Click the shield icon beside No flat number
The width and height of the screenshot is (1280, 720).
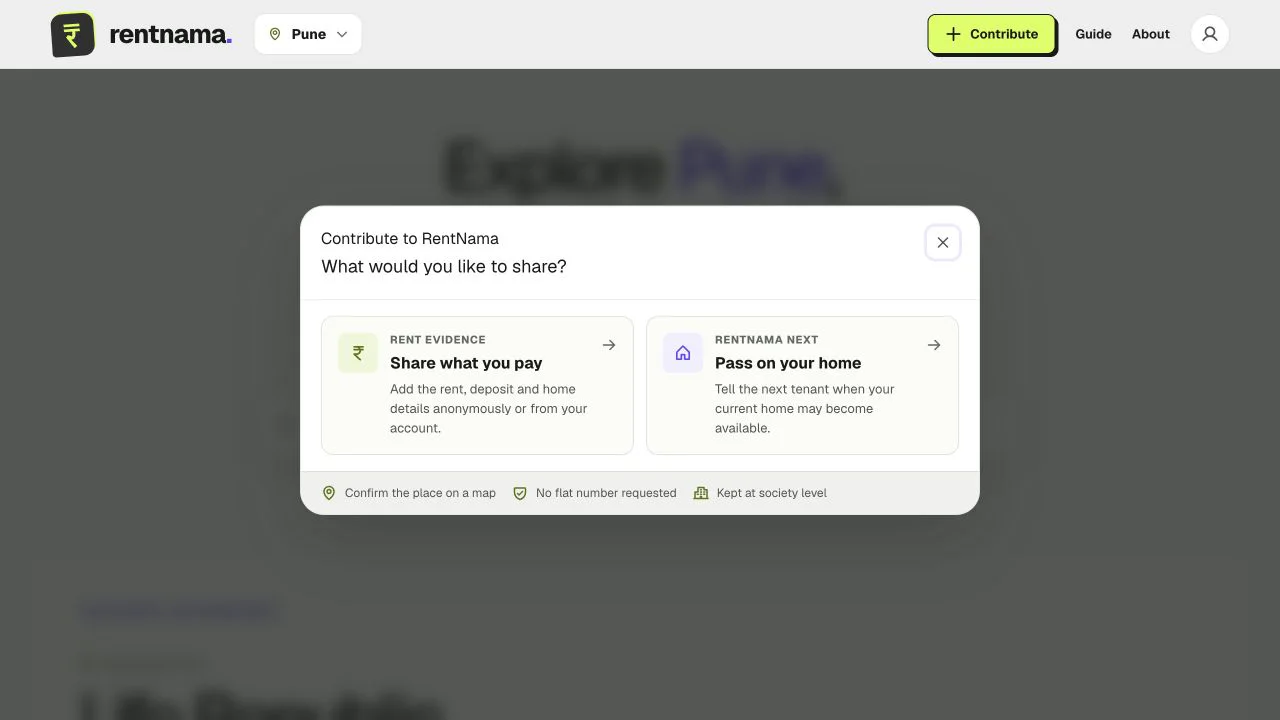(x=520, y=493)
